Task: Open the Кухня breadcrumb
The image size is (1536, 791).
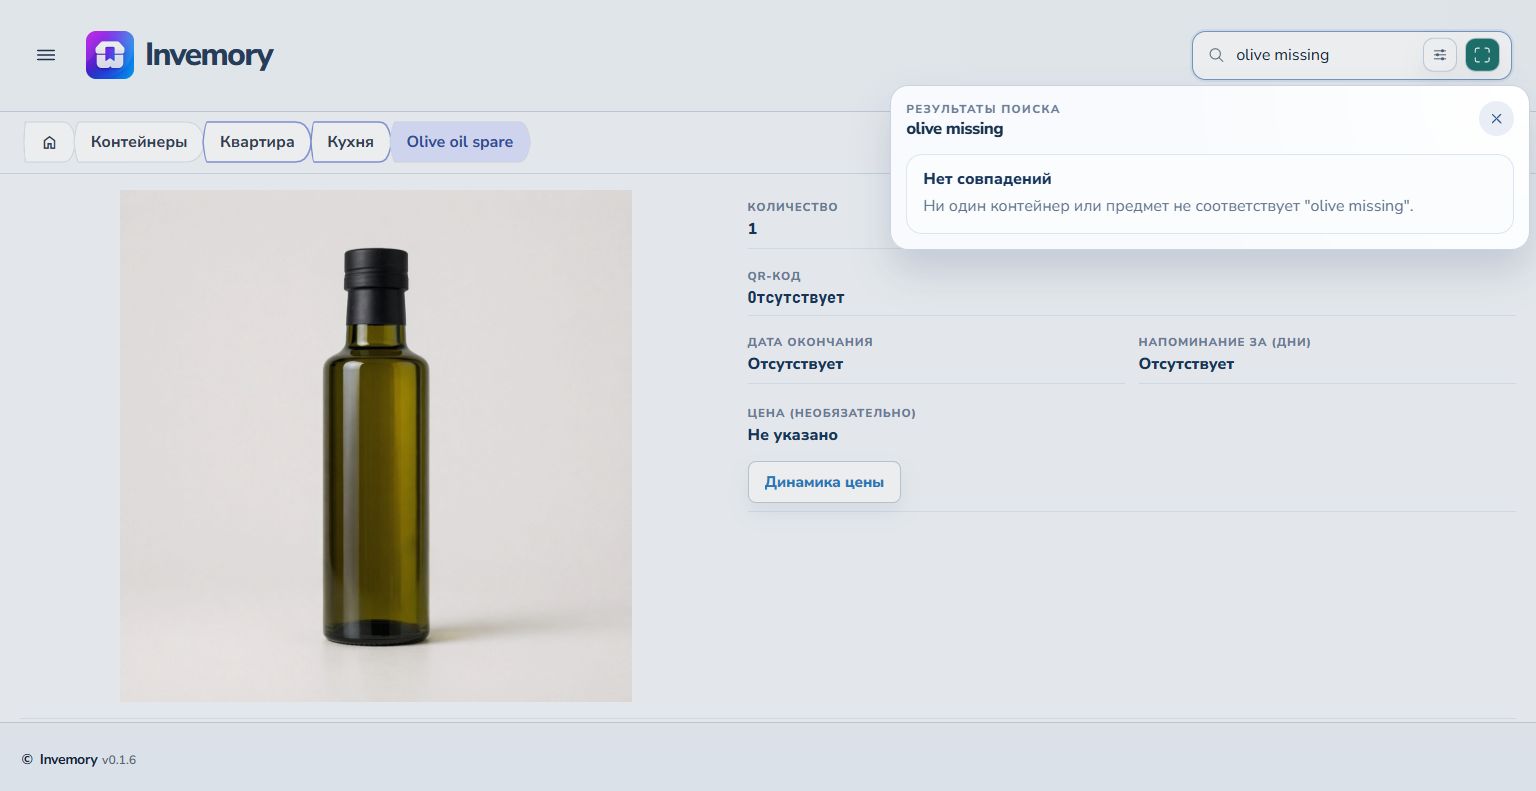Action: point(351,142)
